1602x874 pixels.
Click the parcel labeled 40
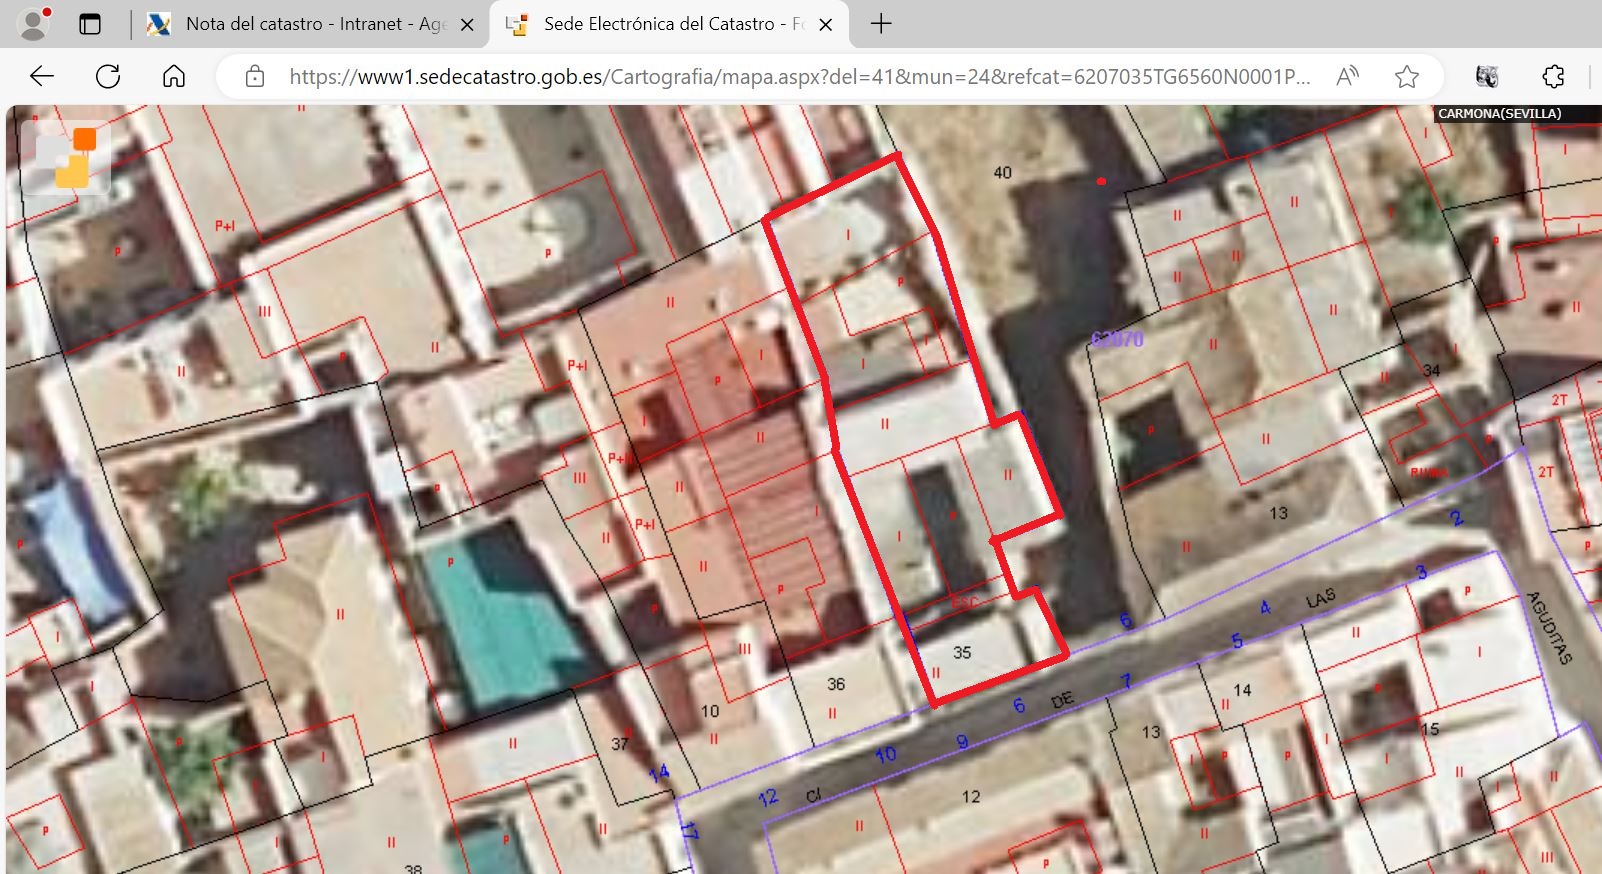(x=1002, y=173)
